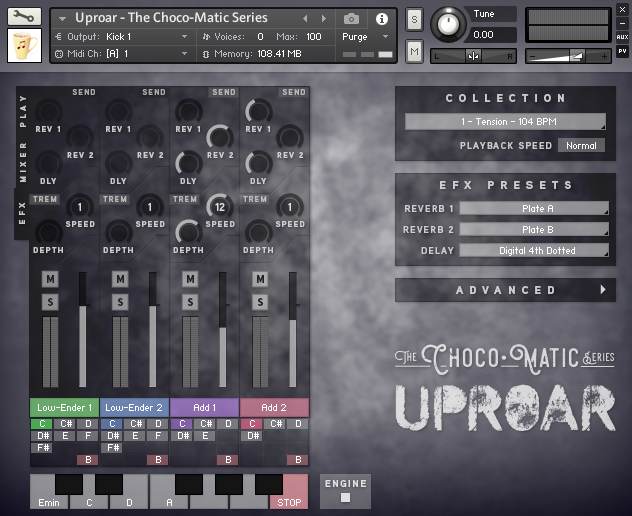632x516 pixels.
Task: Solo the Low-Ender 1 channel
Action: click(x=50, y=302)
